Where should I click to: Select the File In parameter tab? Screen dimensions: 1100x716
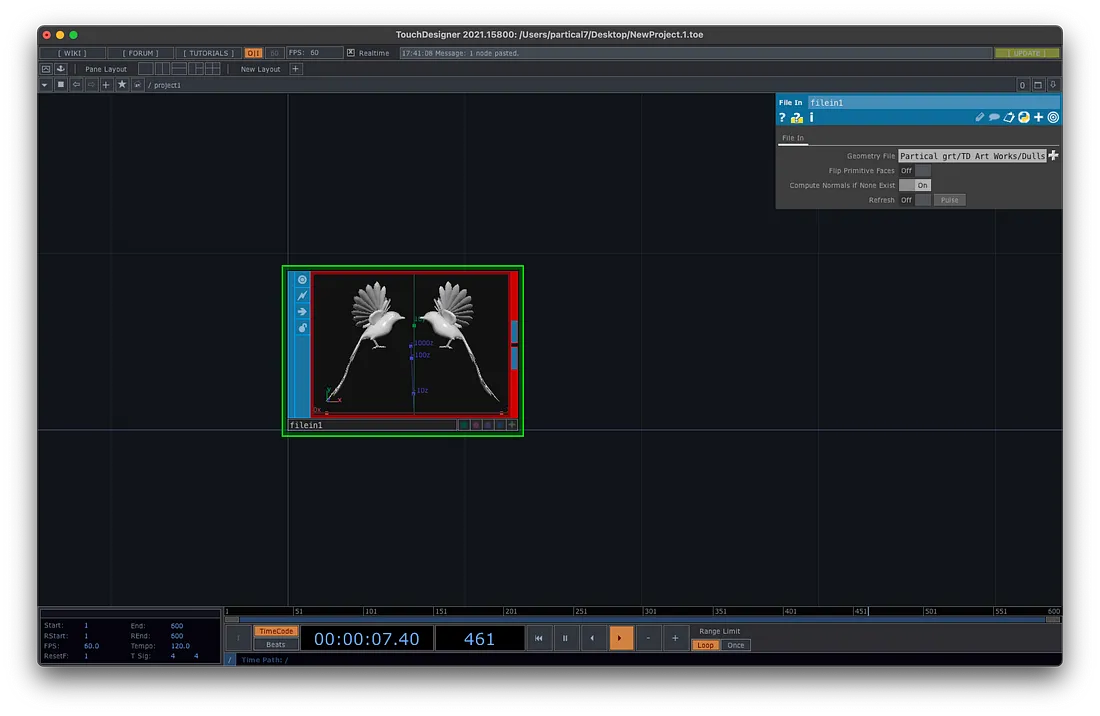point(793,138)
